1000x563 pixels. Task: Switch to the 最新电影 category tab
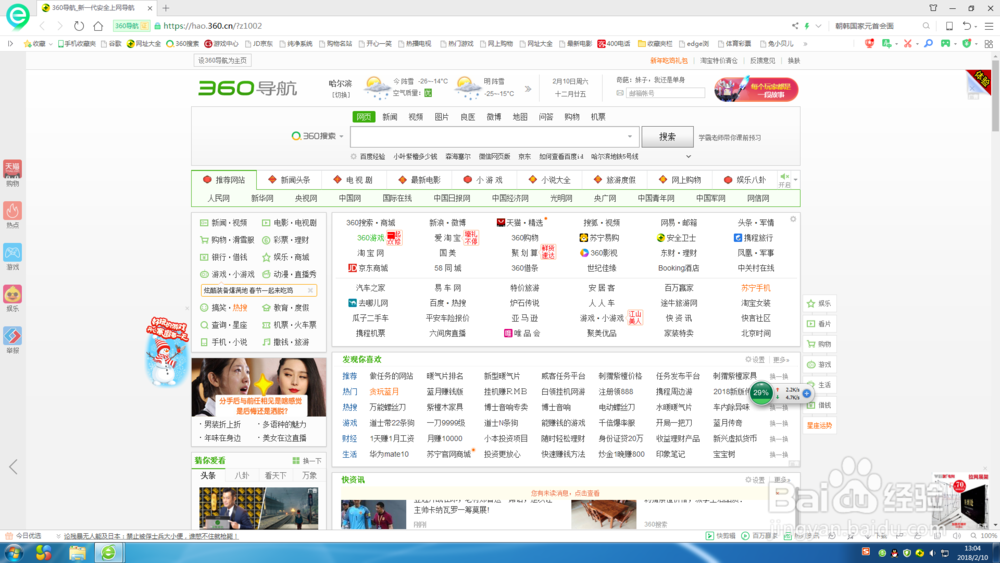click(x=419, y=180)
